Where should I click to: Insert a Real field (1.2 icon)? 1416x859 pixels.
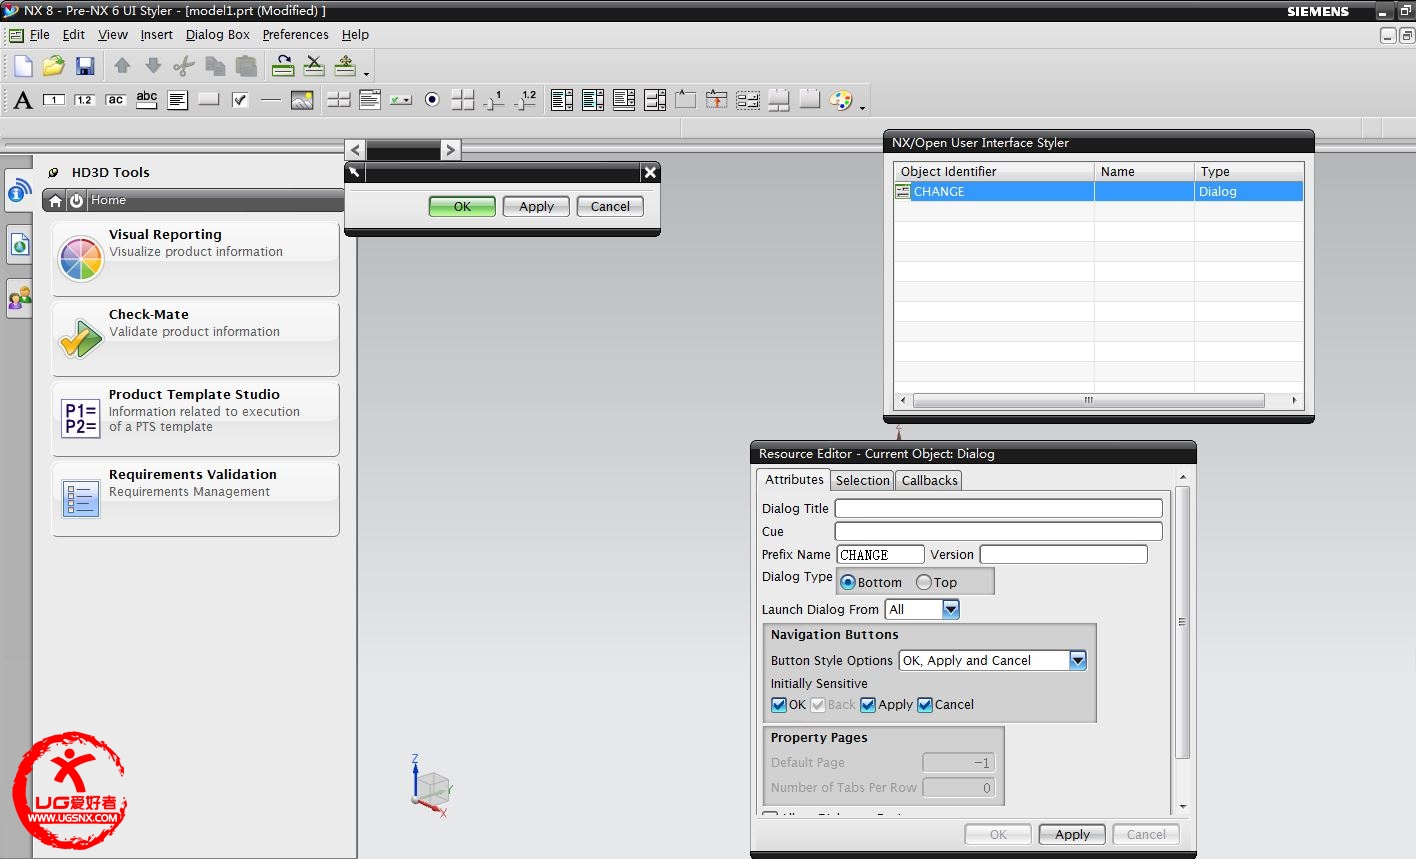[85, 100]
